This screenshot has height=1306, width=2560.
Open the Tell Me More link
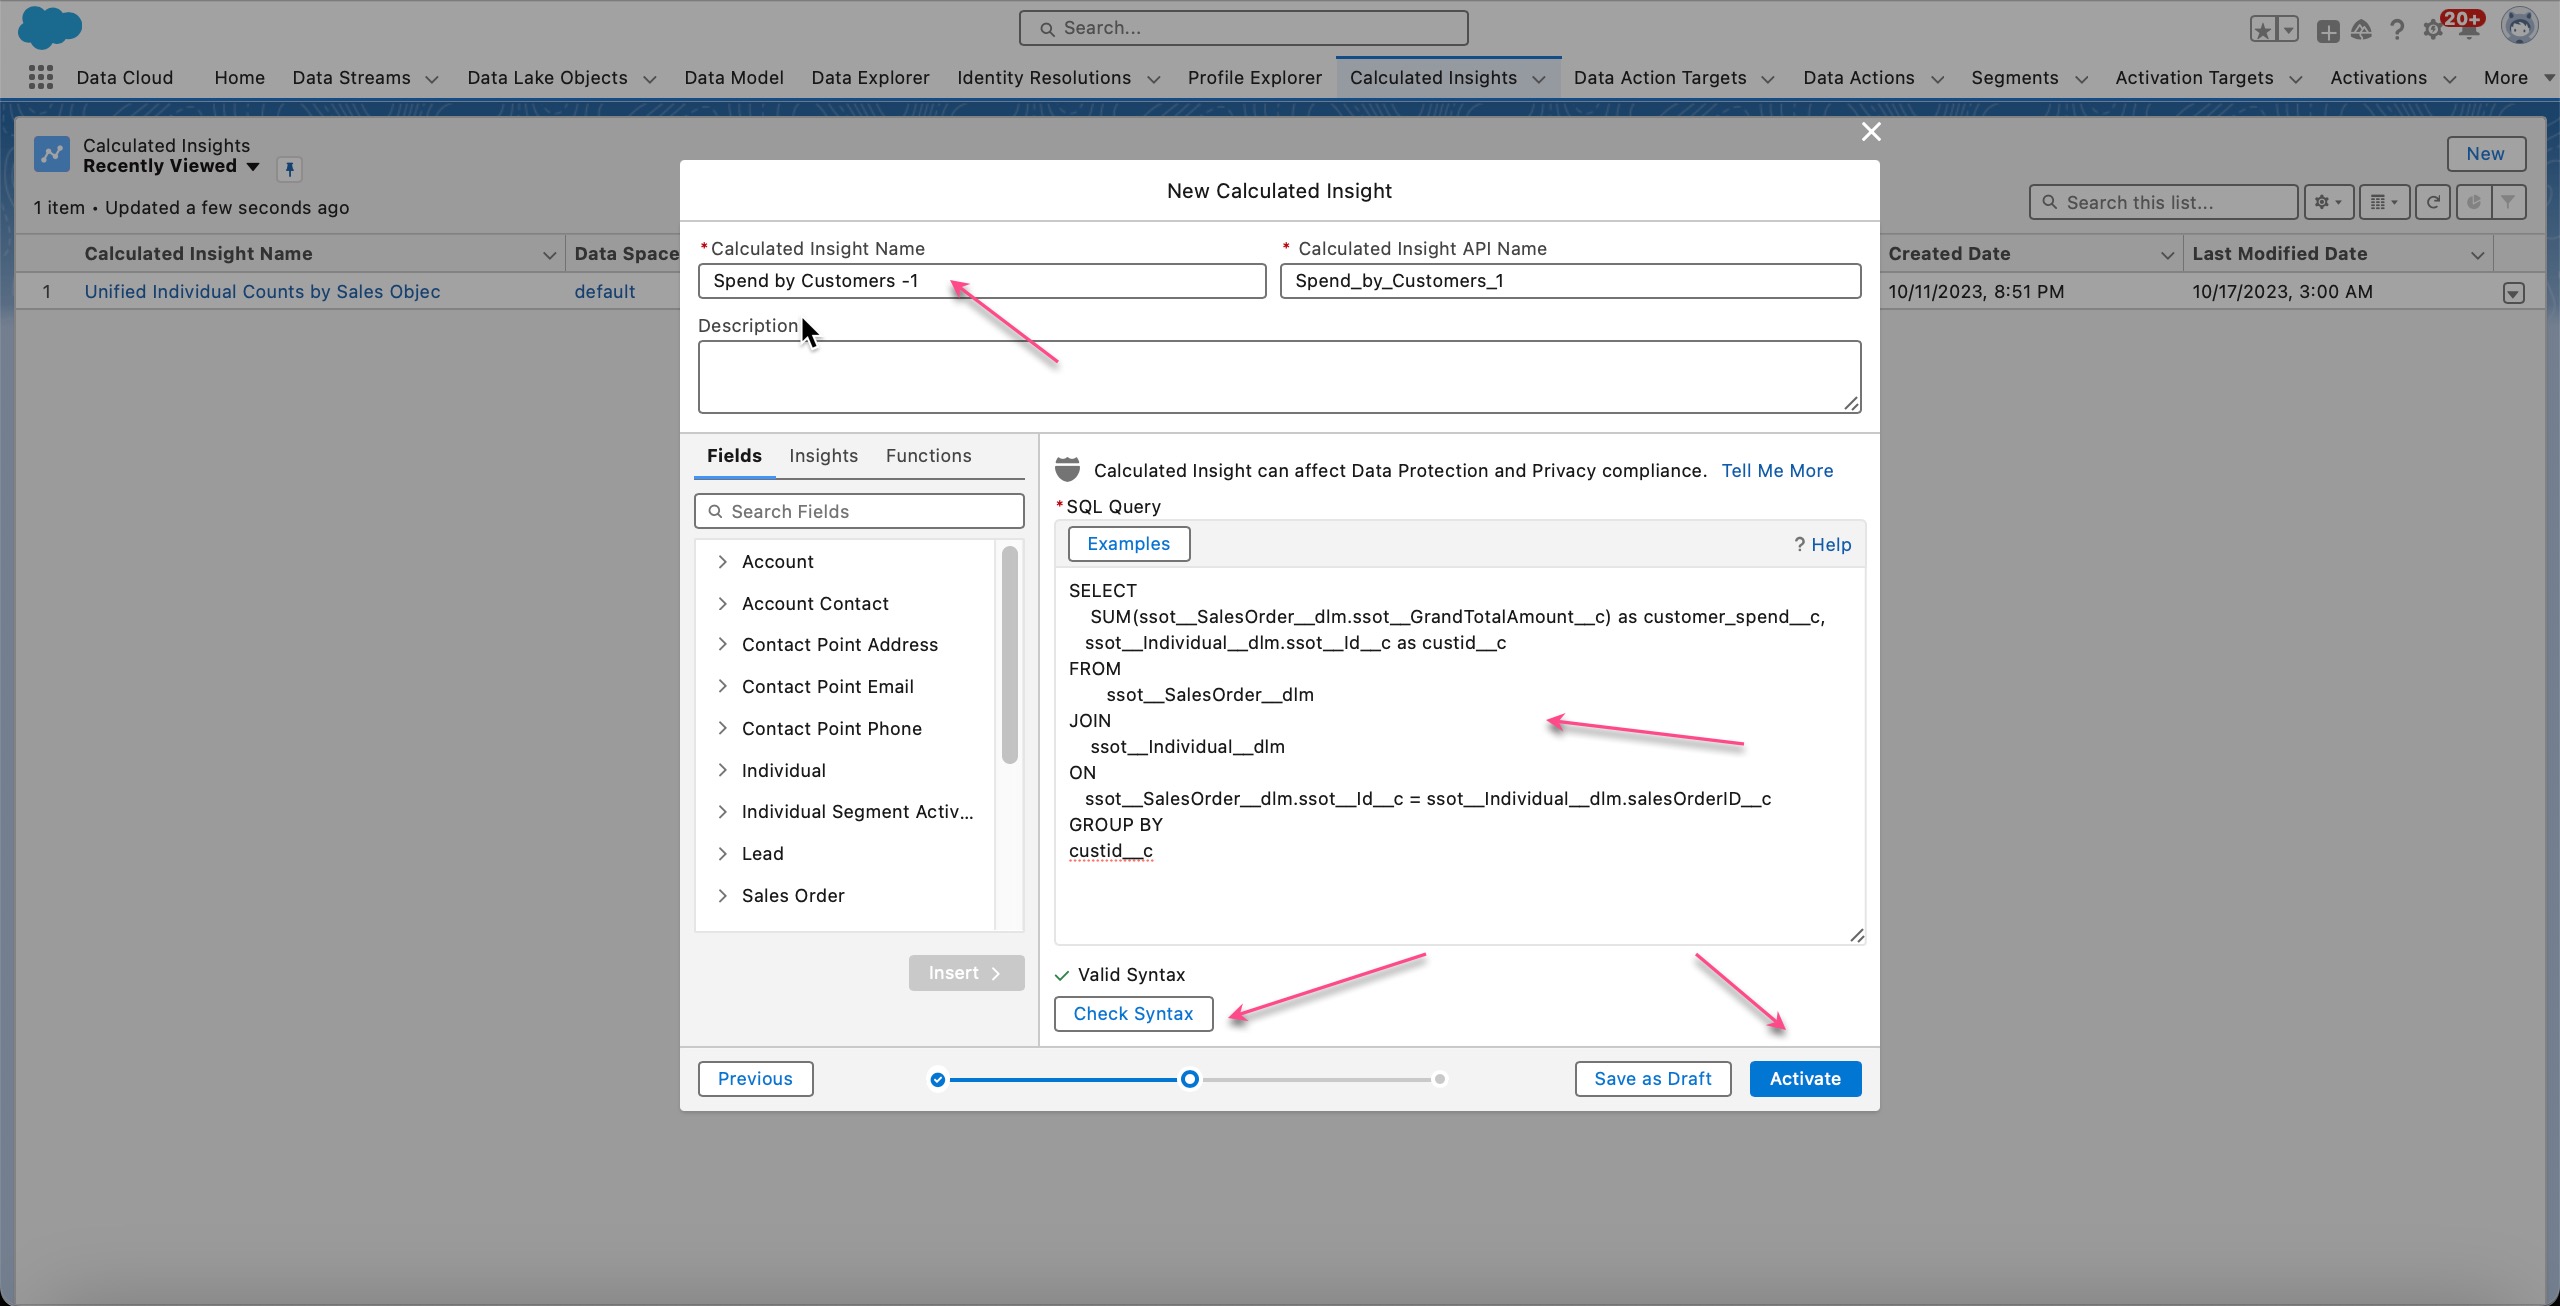click(x=1777, y=471)
